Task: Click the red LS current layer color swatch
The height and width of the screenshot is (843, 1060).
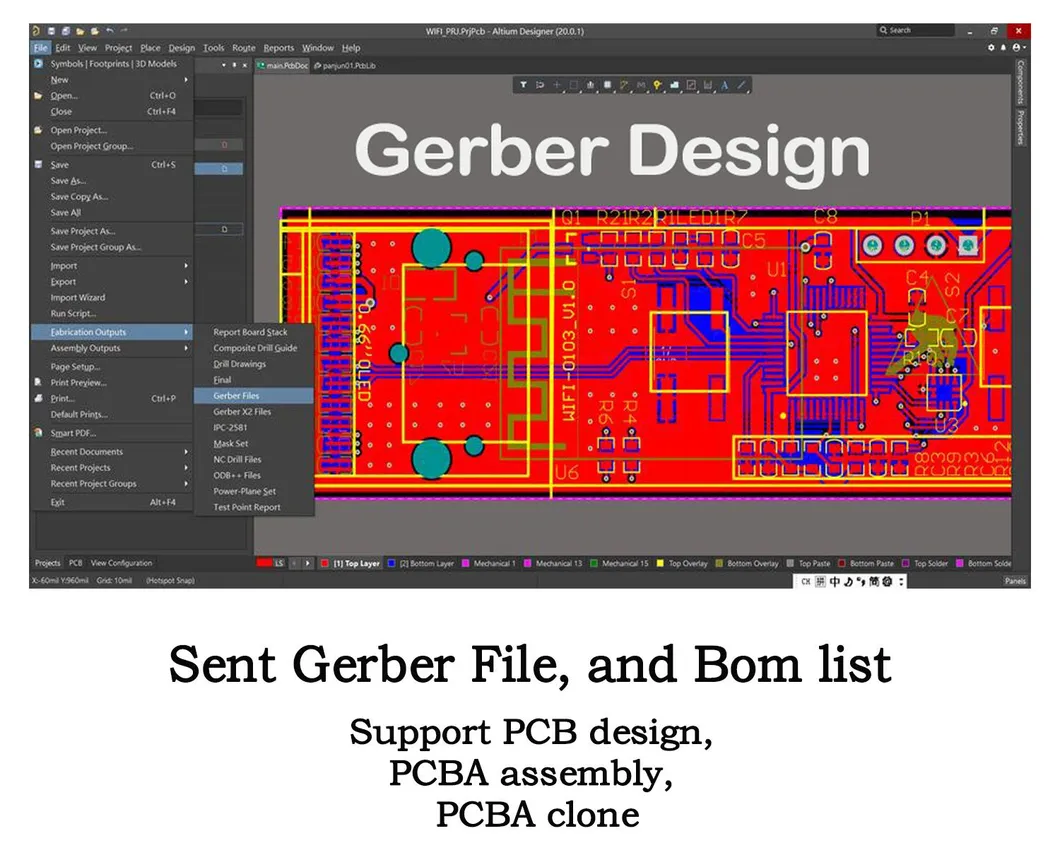Action: pyautogui.click(x=265, y=564)
